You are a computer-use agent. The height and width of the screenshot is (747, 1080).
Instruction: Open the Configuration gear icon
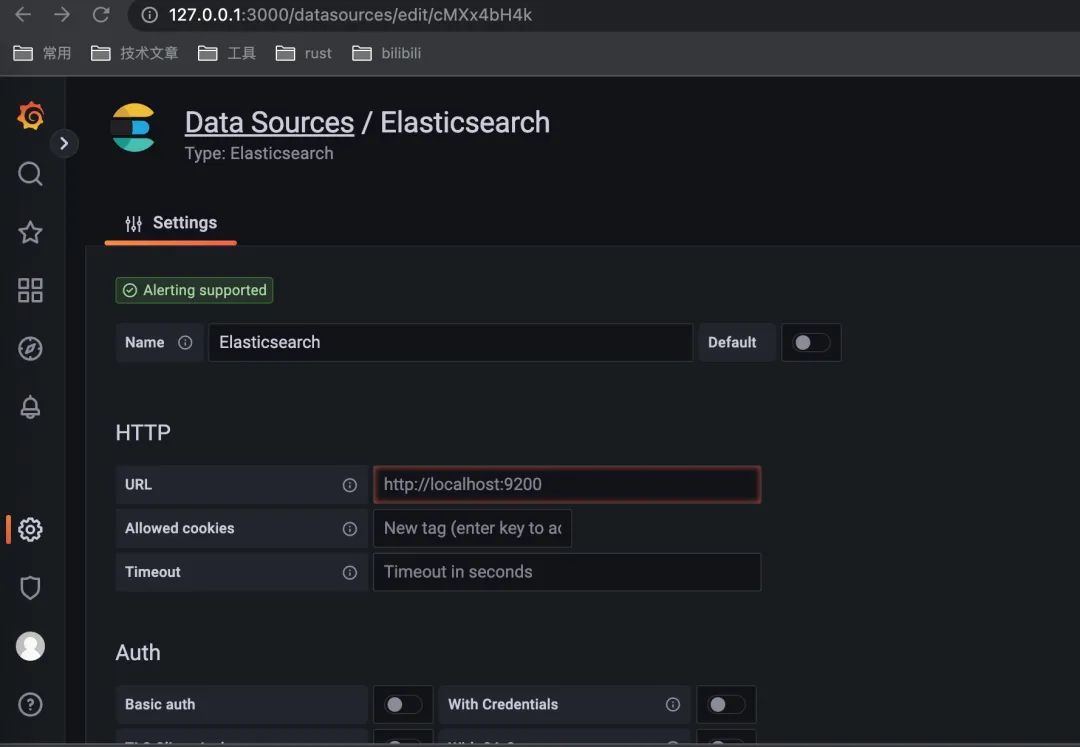(30, 529)
